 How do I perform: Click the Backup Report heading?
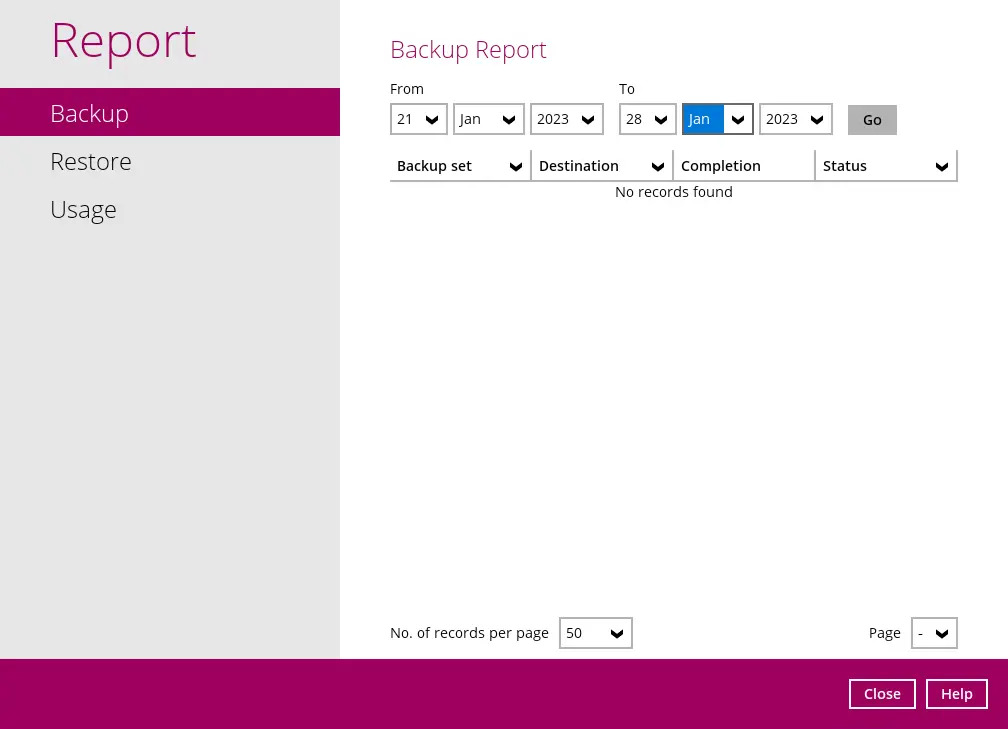pyautogui.click(x=468, y=49)
